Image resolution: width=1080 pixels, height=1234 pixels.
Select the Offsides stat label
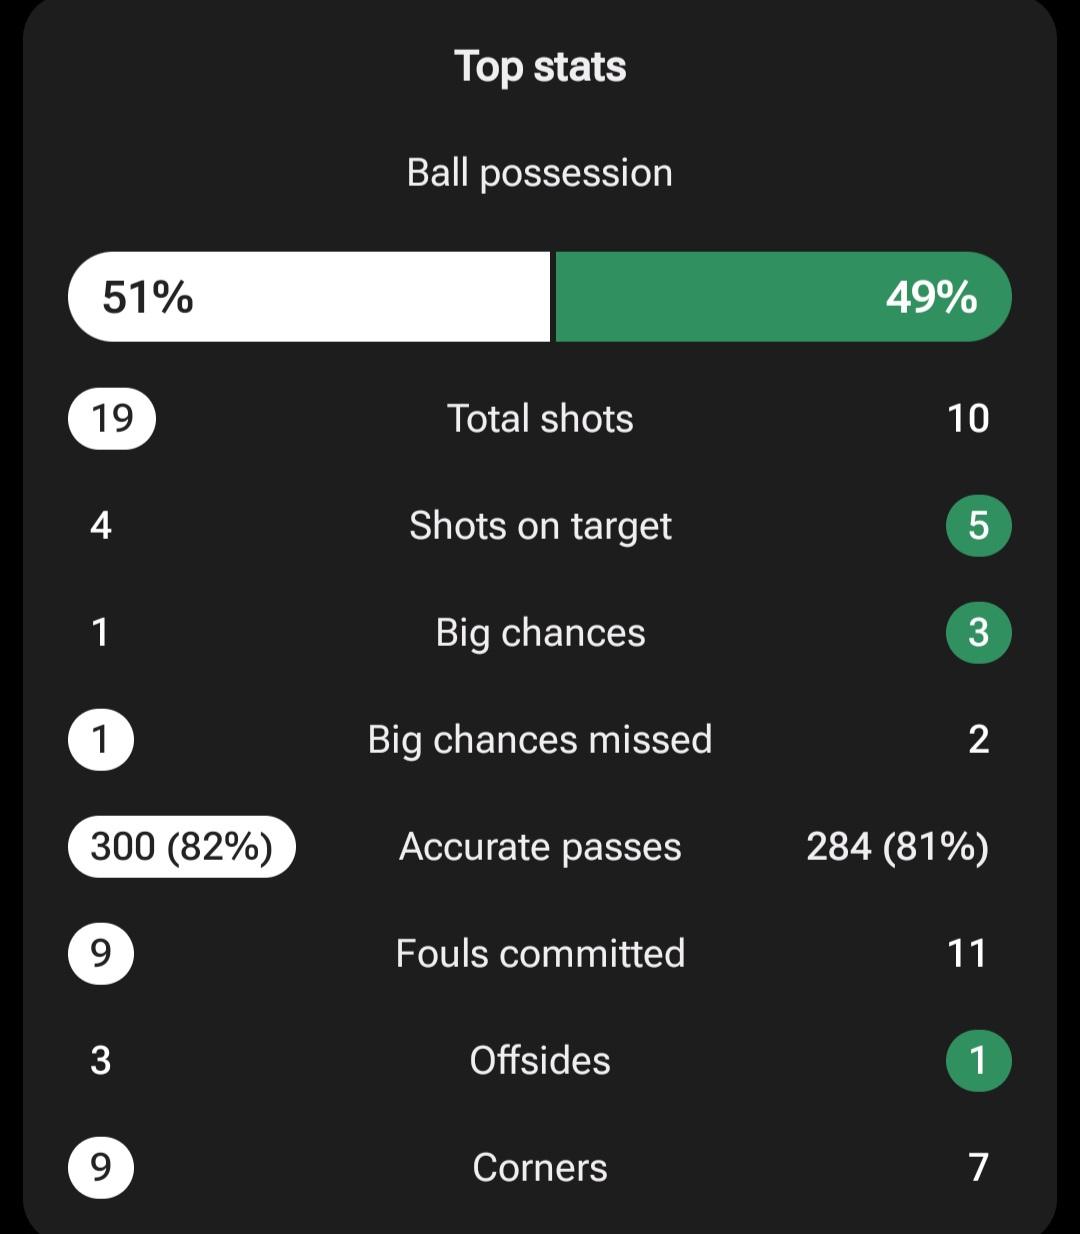(540, 1061)
